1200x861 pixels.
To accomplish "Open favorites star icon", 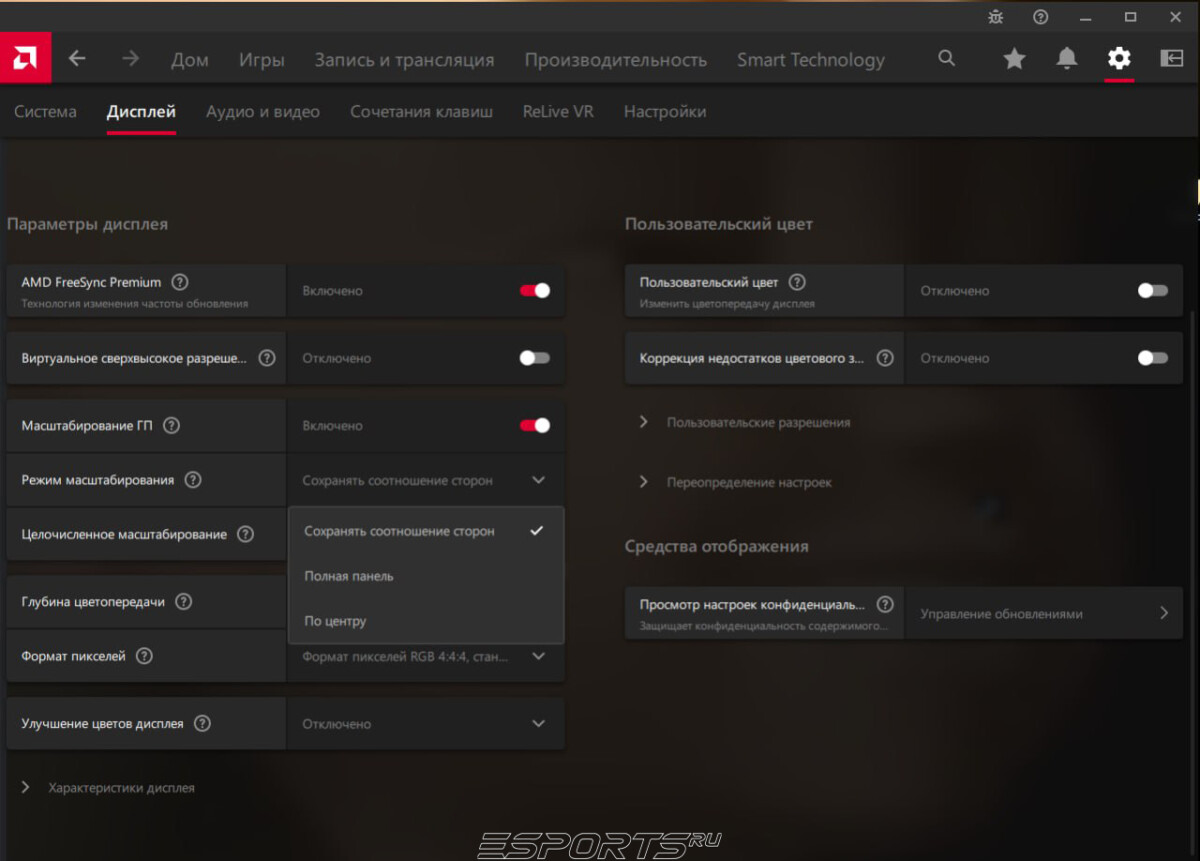I will (x=1014, y=59).
